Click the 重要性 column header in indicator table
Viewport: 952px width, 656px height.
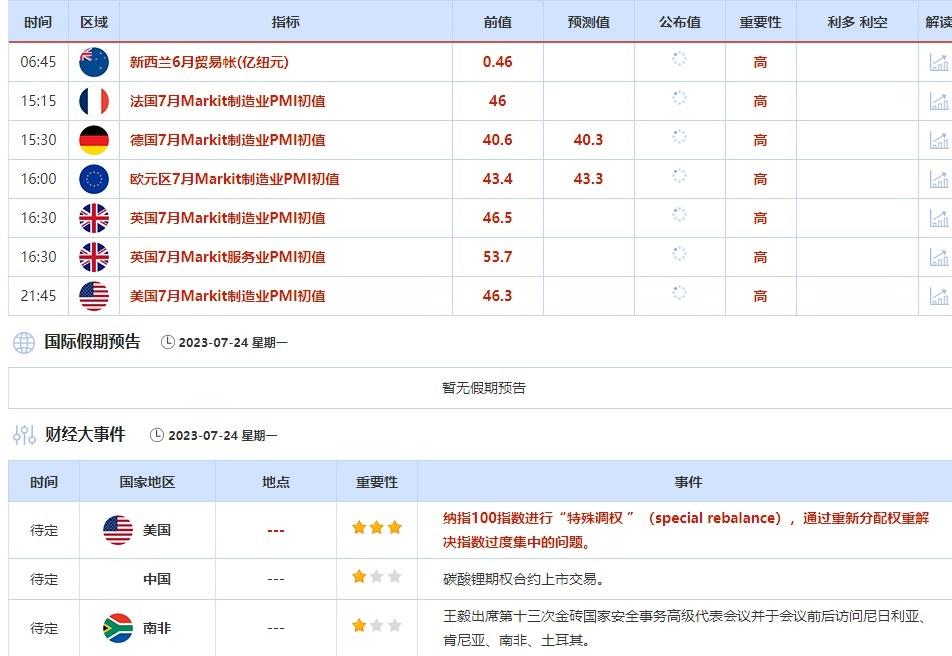click(760, 22)
